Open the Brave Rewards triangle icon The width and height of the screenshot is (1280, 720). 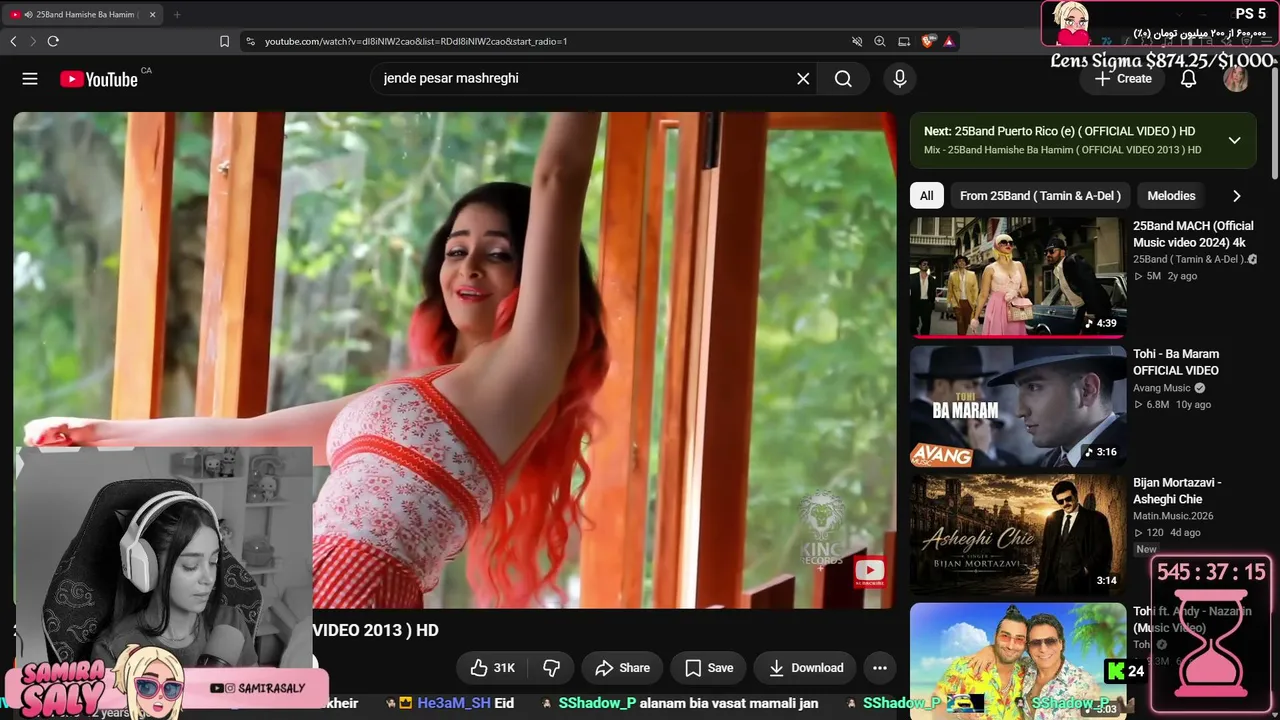pos(948,41)
